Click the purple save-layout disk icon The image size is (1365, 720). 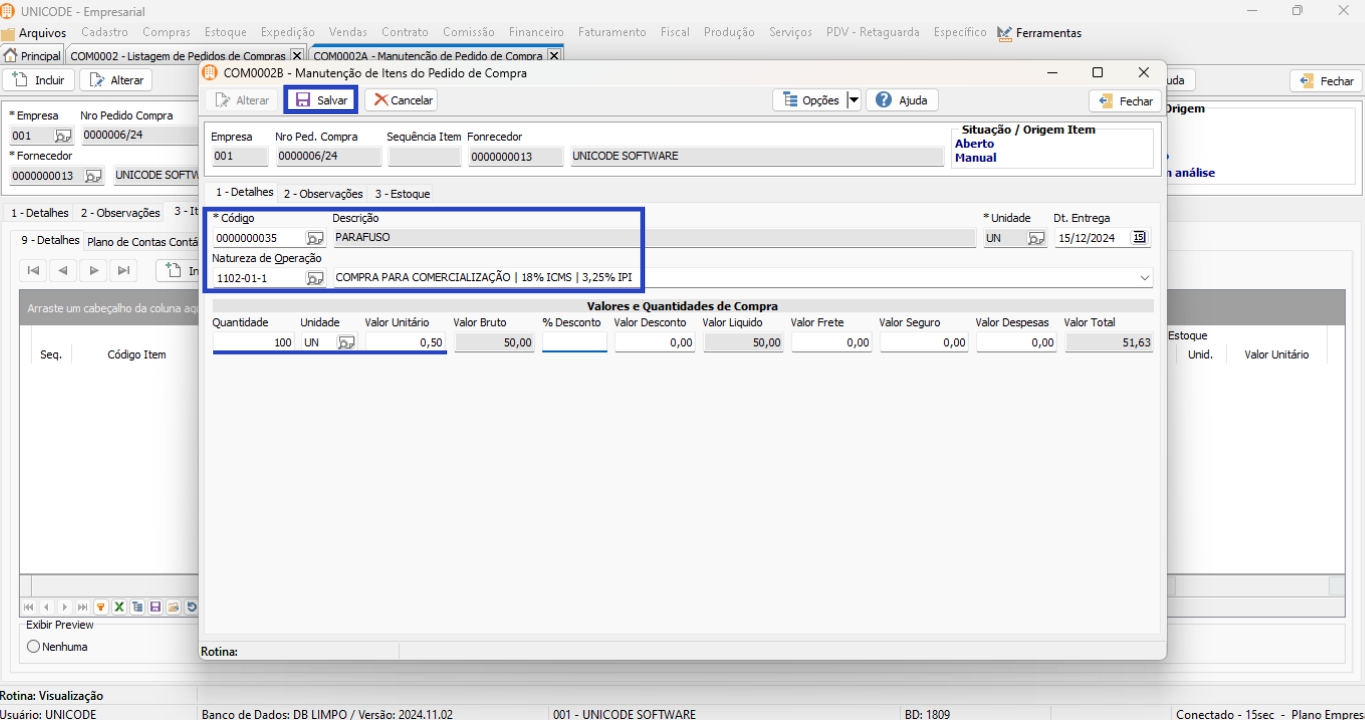pyautogui.click(x=155, y=607)
